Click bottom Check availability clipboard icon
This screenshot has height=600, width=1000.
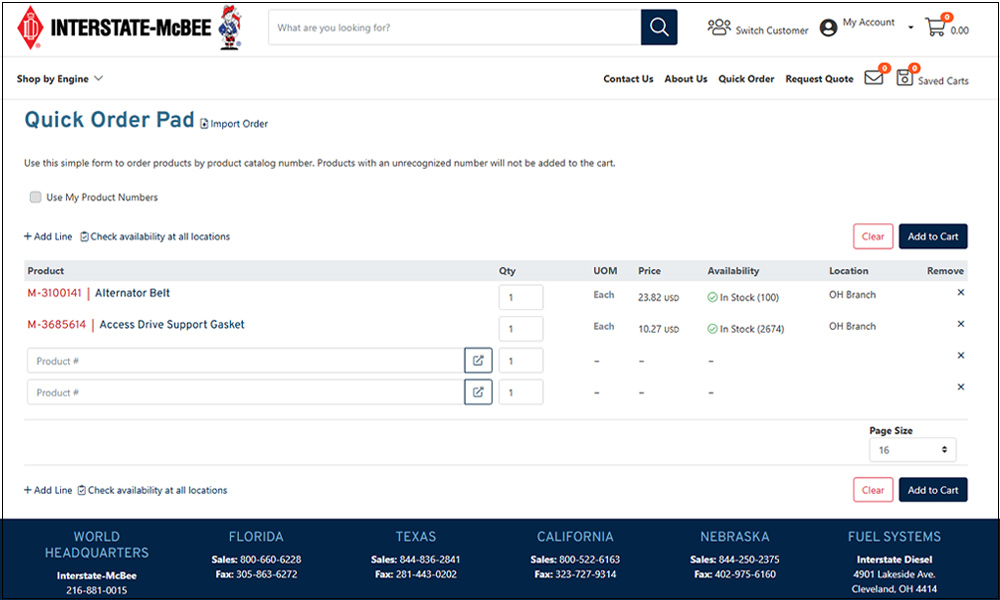click(82, 490)
